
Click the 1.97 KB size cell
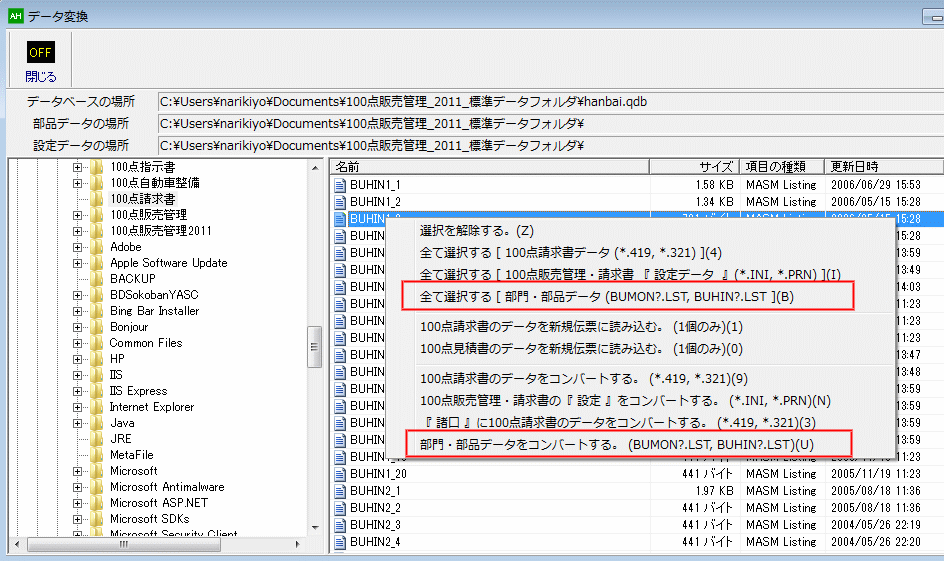(x=714, y=491)
